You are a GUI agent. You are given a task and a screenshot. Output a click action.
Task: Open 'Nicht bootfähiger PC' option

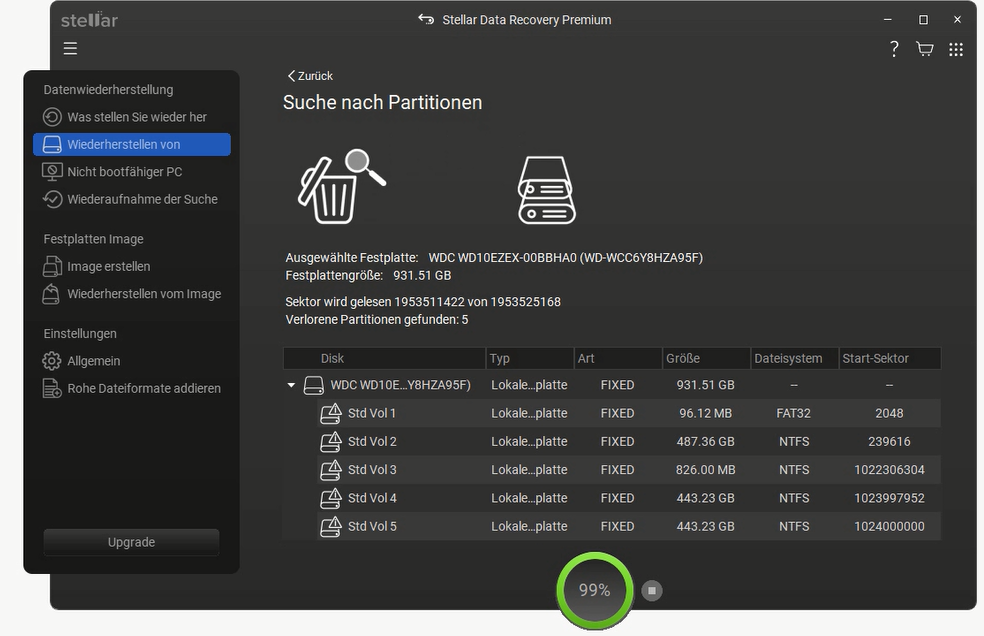[x=132, y=171]
